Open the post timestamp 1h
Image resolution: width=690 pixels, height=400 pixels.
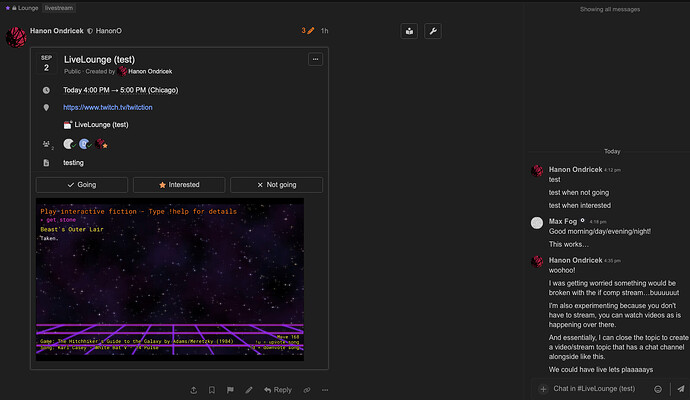[x=324, y=31]
